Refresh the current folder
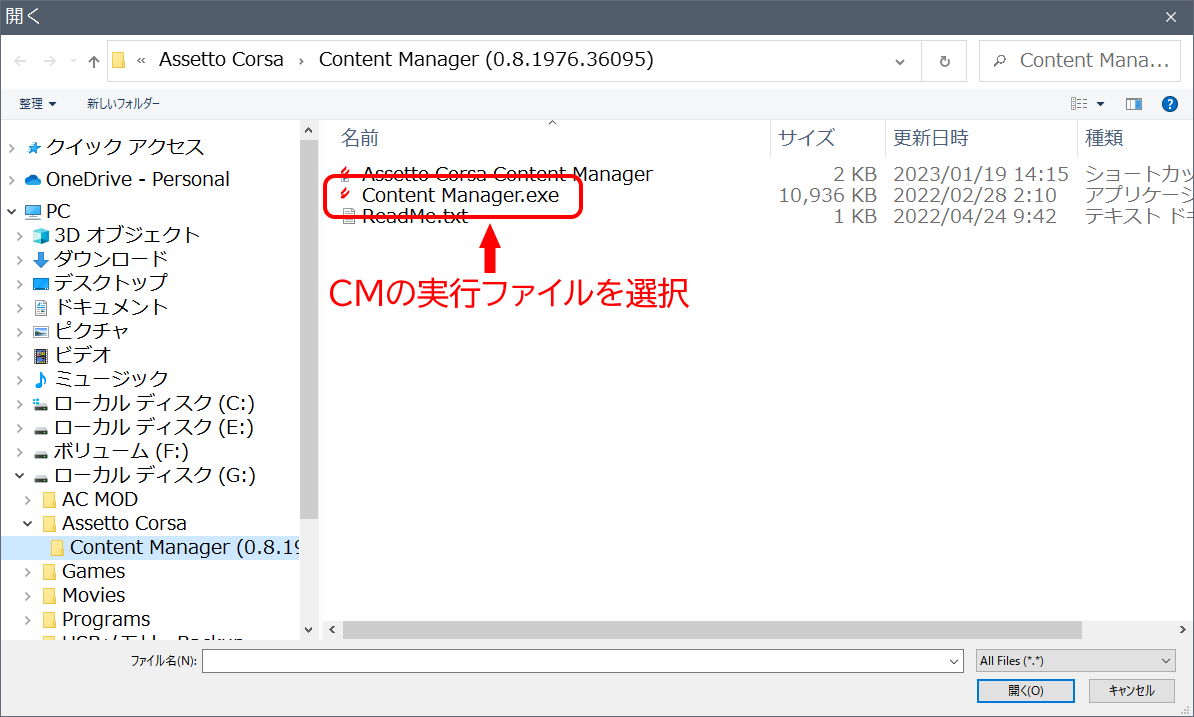The width and height of the screenshot is (1194, 717). (x=944, y=61)
